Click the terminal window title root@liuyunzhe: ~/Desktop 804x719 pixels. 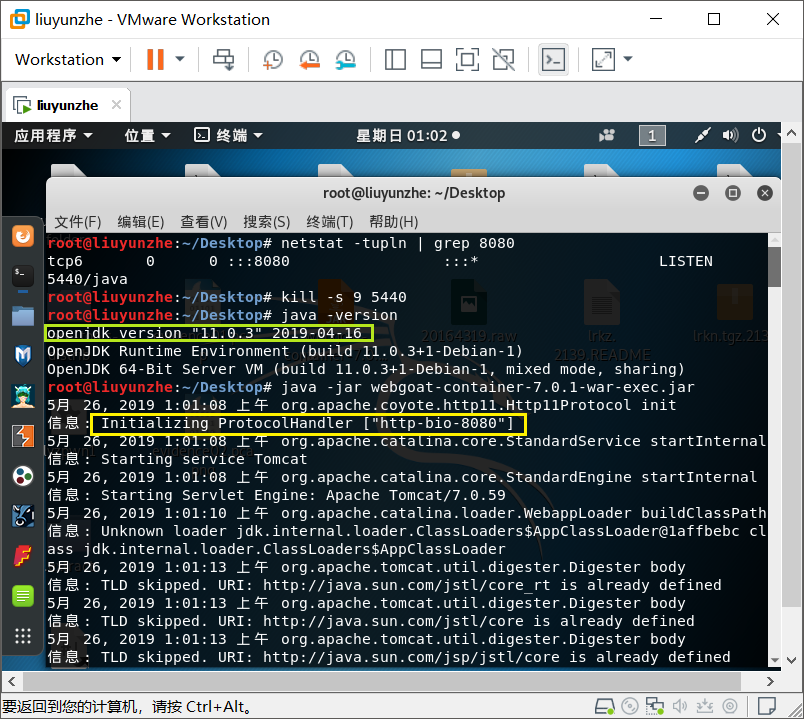(414, 193)
